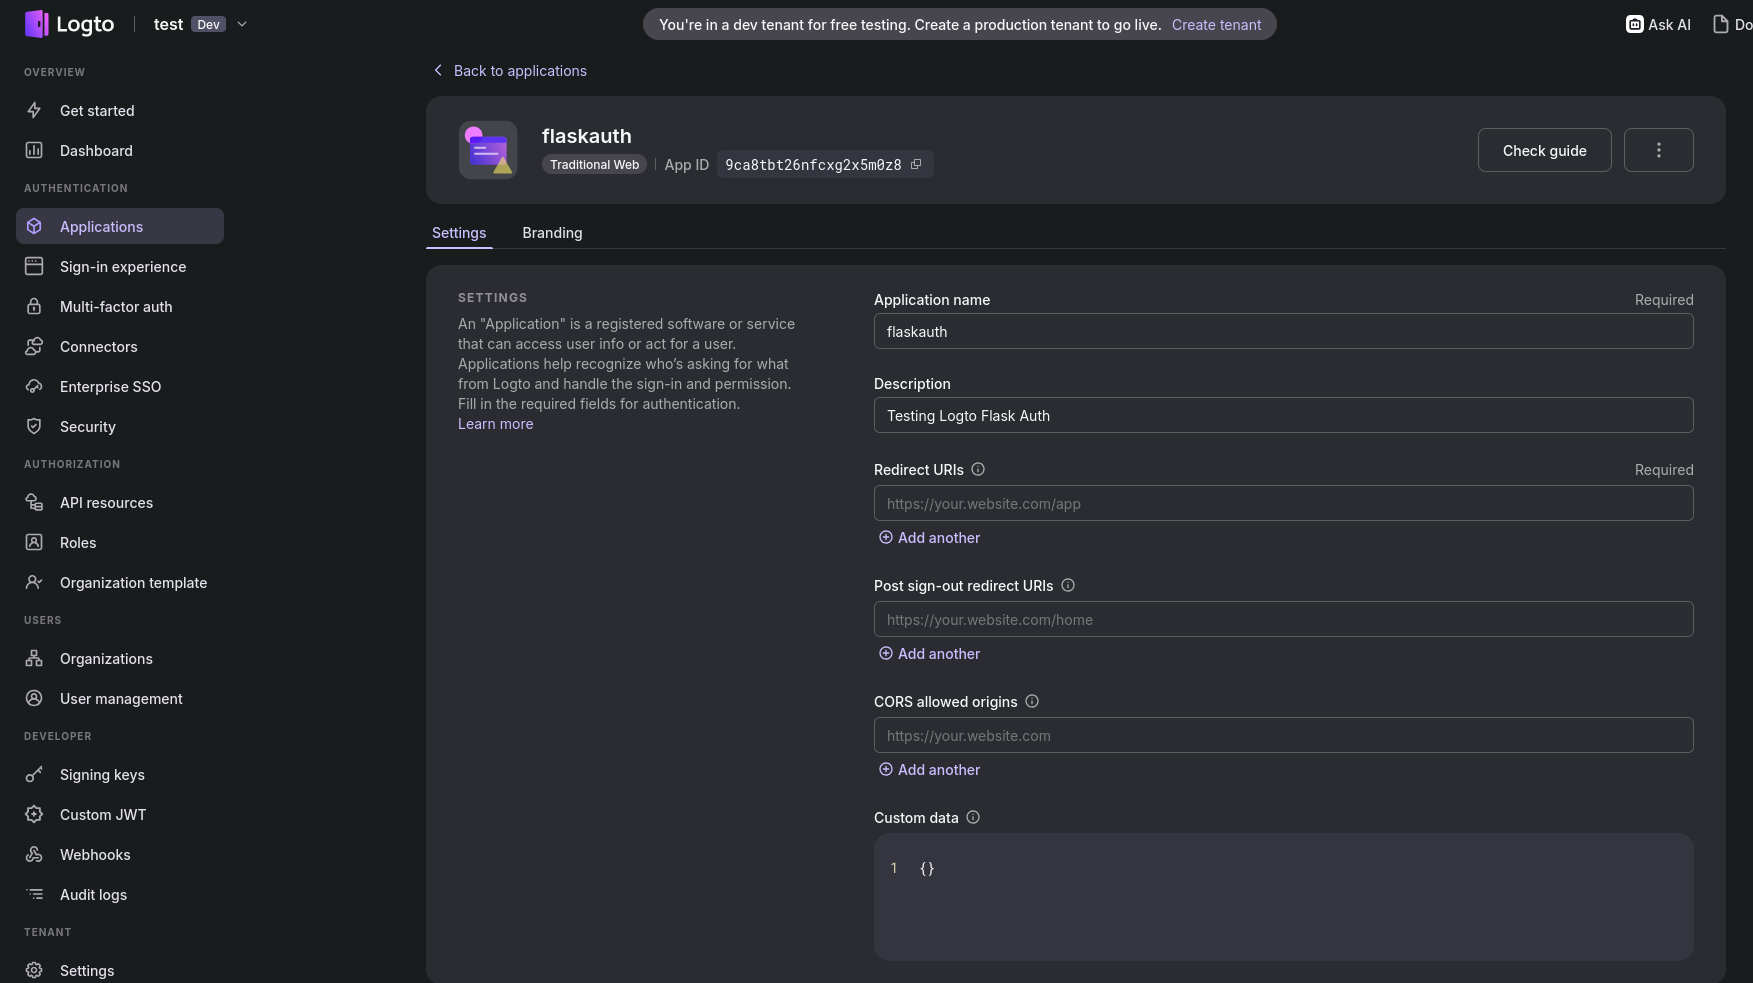Show the Redirect URIs info tooltip
Image resolution: width=1753 pixels, height=983 pixels.
(x=978, y=470)
